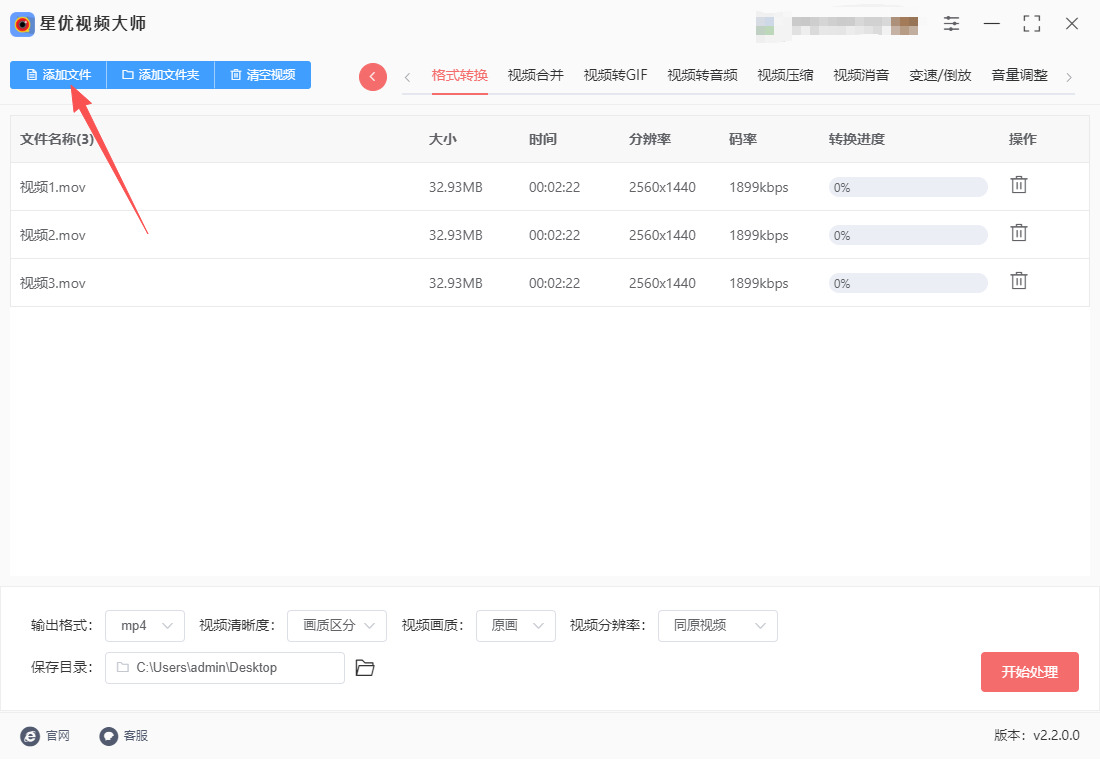Expand the 视频画质 dropdown
1100x760 pixels.
tap(516, 626)
